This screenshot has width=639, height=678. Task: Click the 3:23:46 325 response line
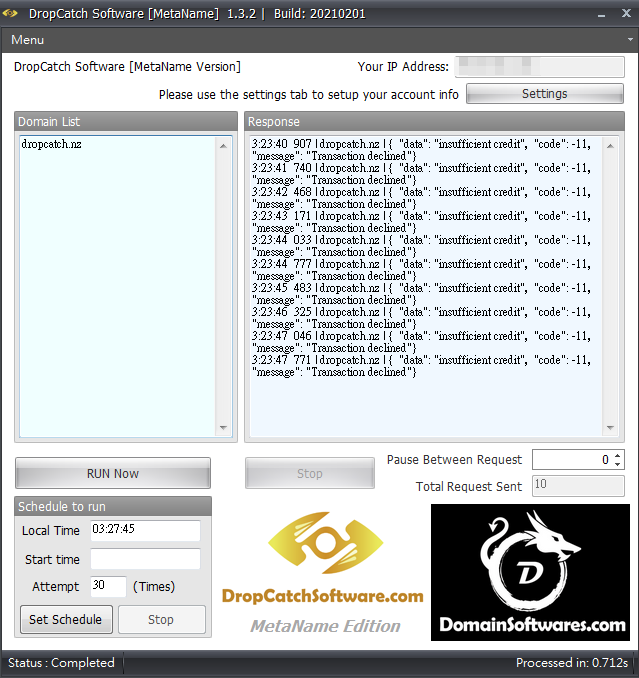point(421,318)
